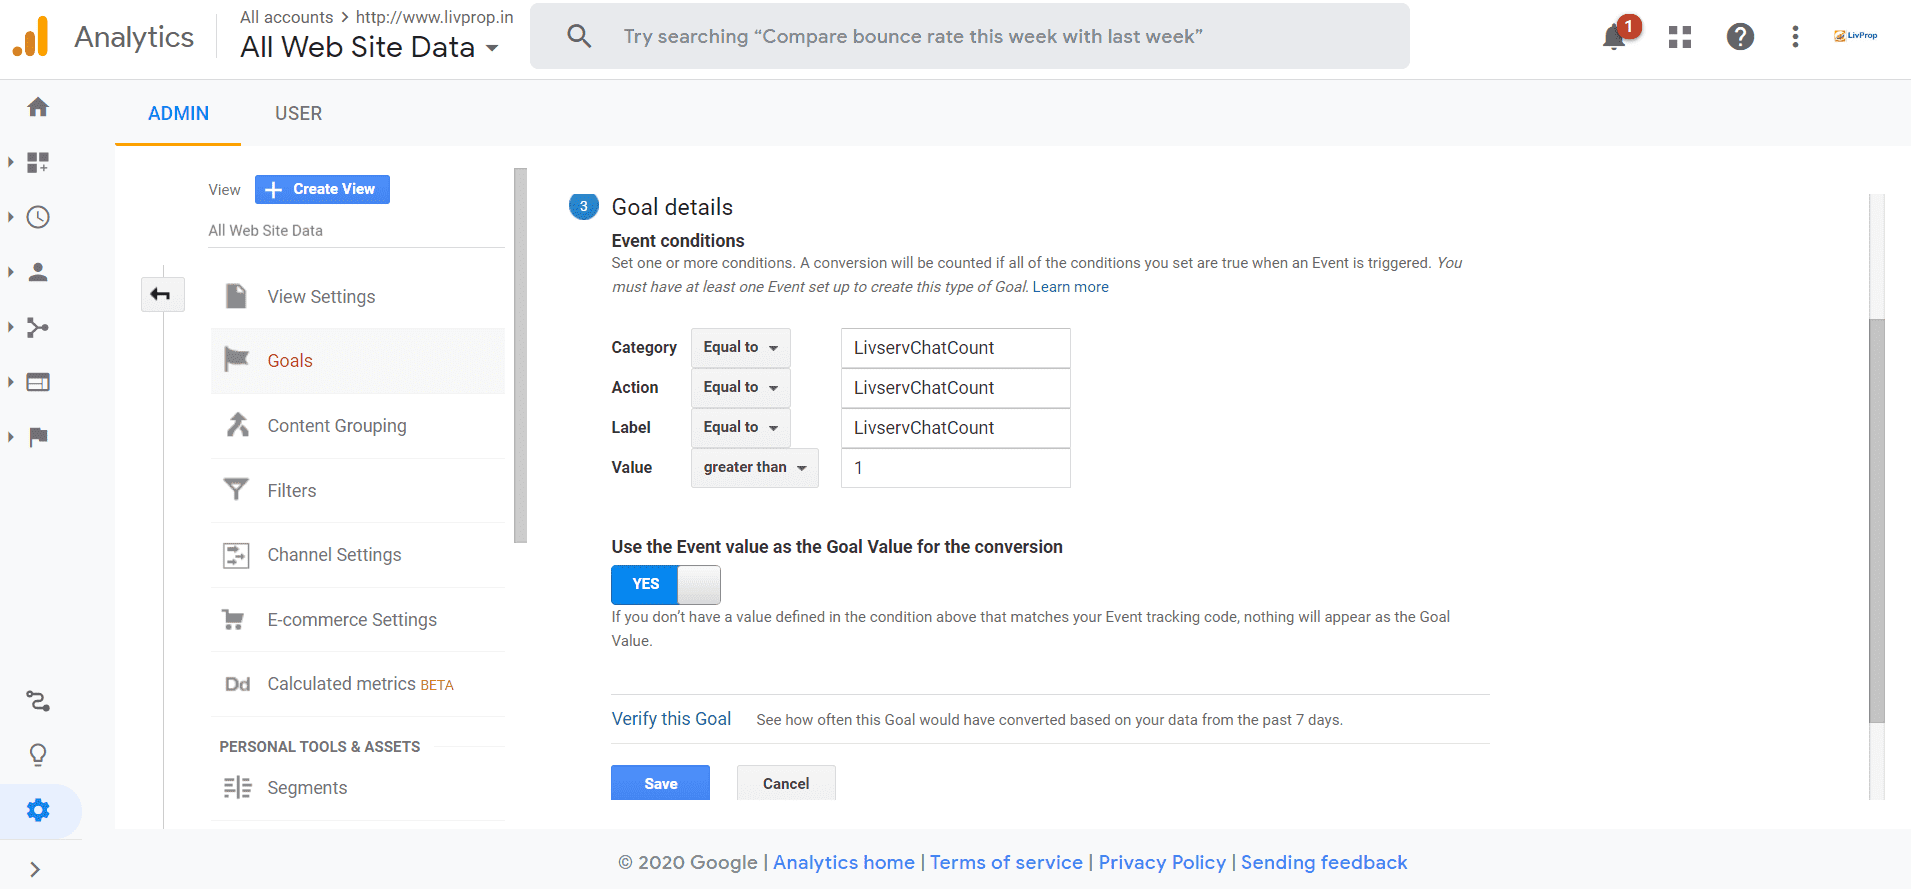Click the Action value input field
This screenshot has height=889, width=1911.
pos(955,388)
